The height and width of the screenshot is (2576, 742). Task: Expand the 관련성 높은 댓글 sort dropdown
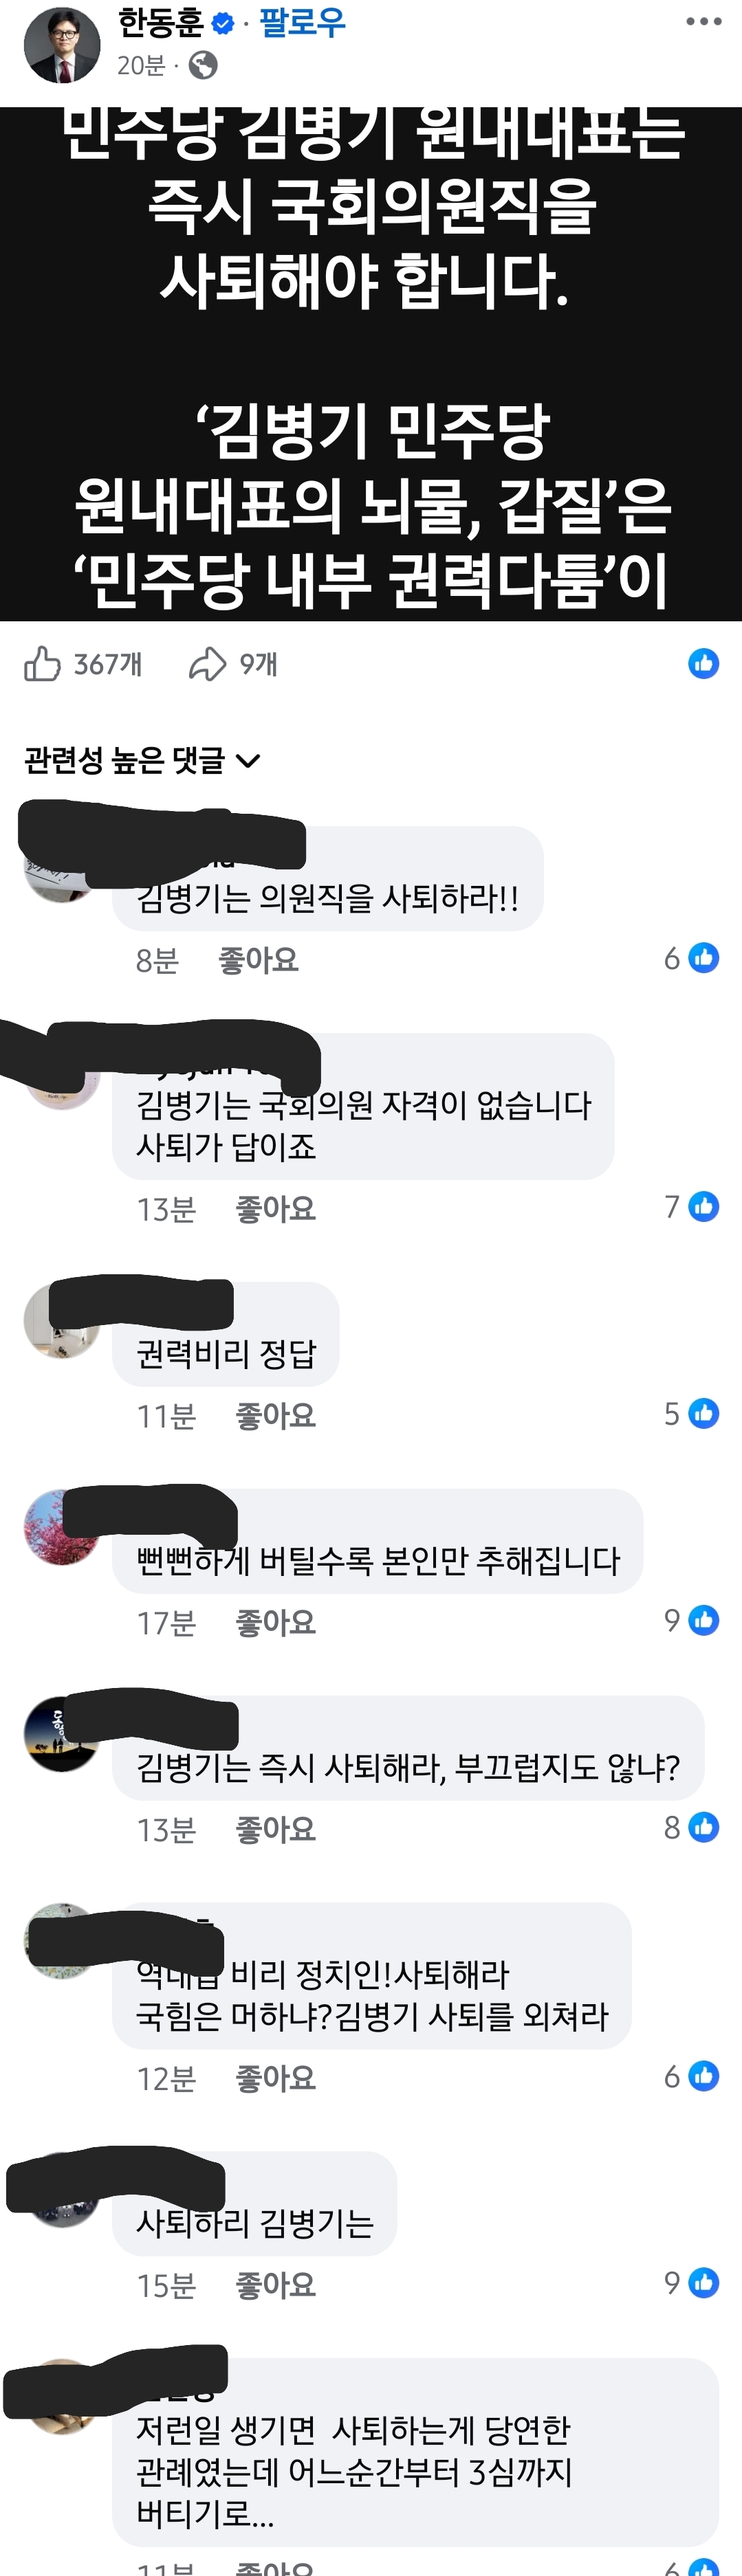pyautogui.click(x=142, y=760)
